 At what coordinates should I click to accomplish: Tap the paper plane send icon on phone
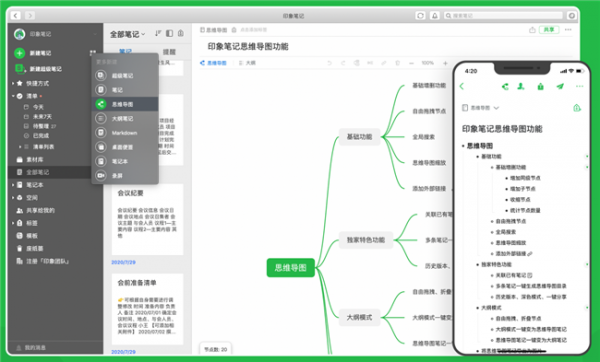pos(560,86)
